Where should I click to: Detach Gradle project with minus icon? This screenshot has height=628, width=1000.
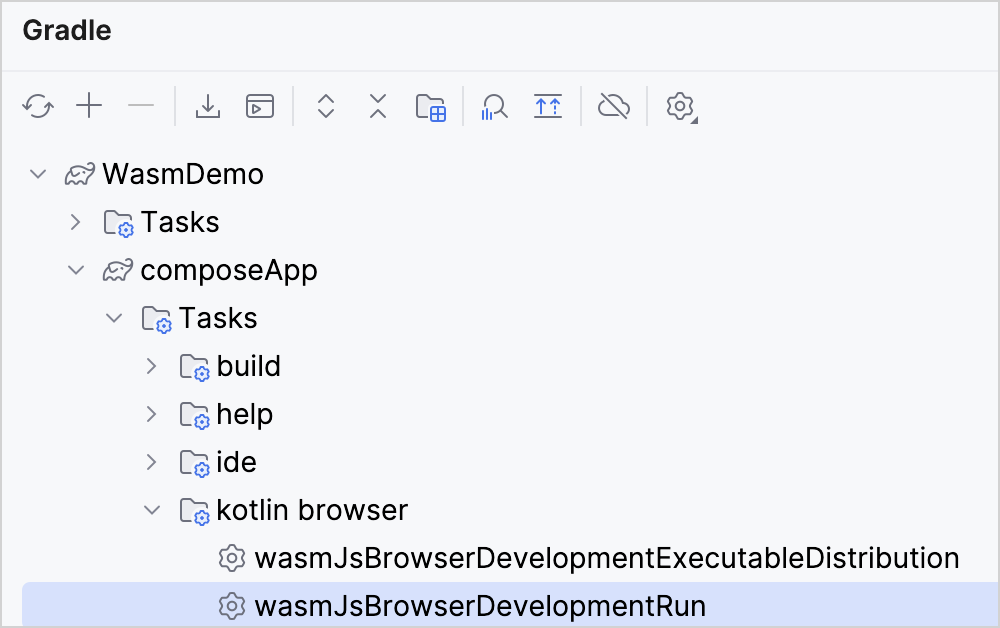tap(141, 105)
